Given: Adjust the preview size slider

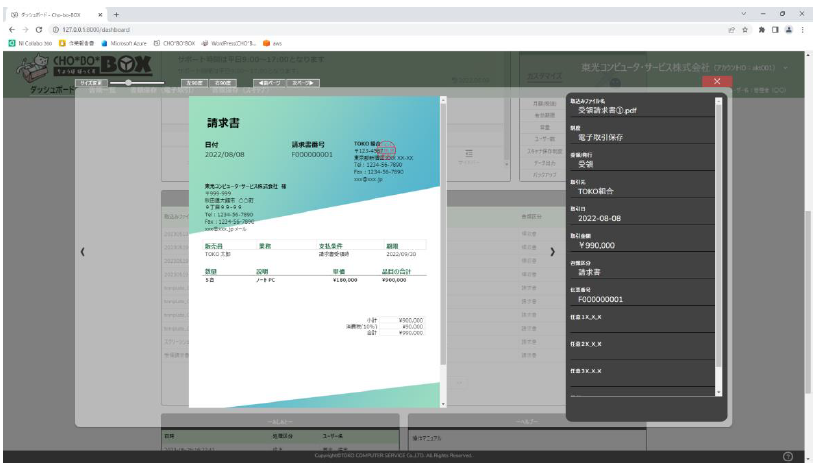Looking at the screenshot, I should click(x=128, y=82).
